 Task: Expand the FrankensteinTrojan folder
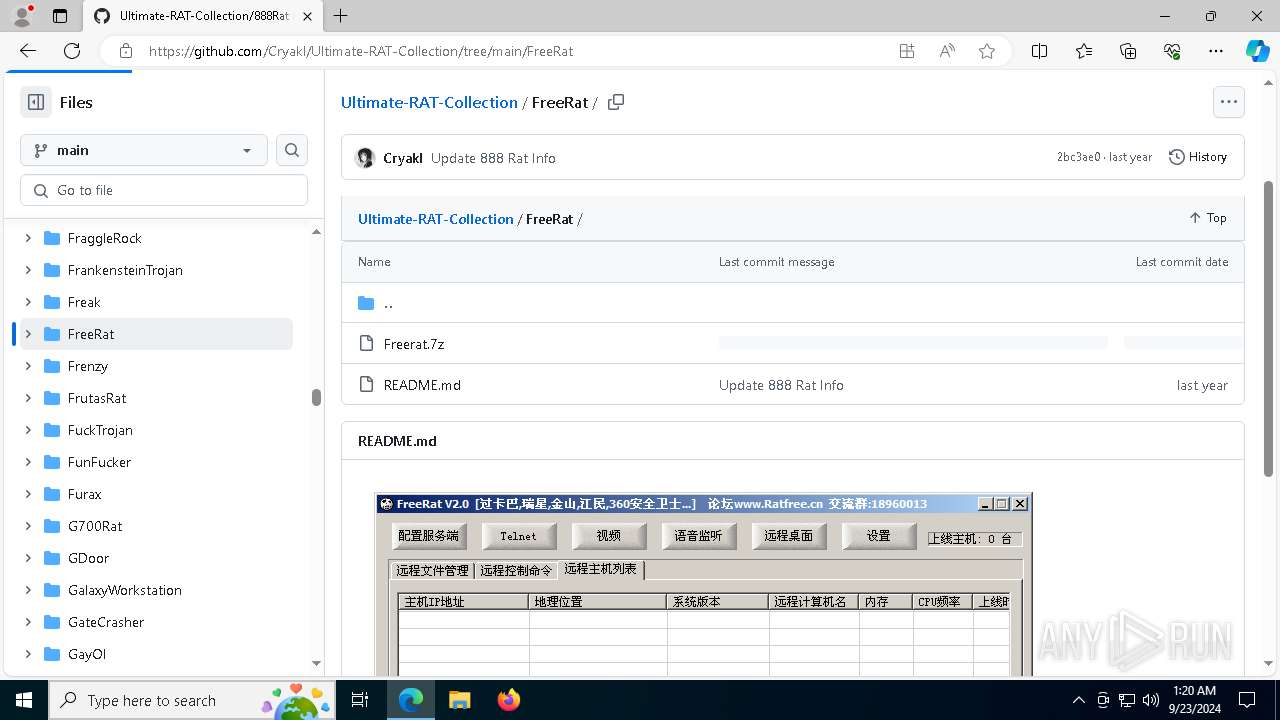28,270
